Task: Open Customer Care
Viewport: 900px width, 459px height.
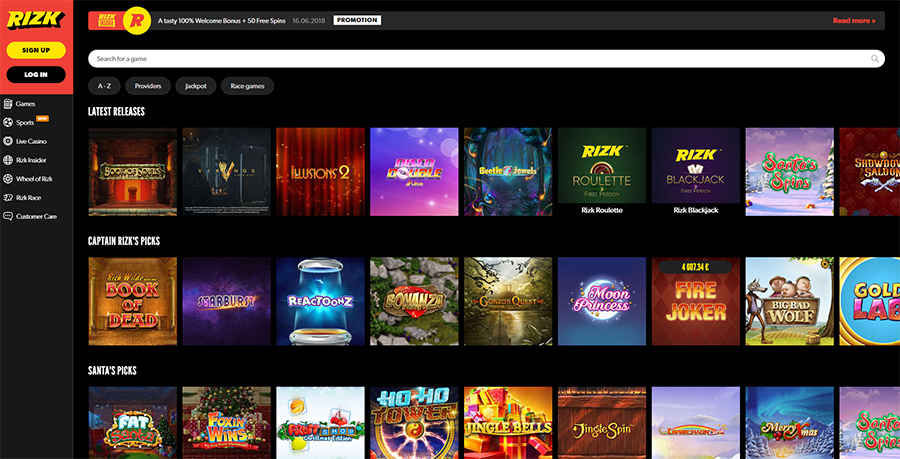Action: coord(37,216)
